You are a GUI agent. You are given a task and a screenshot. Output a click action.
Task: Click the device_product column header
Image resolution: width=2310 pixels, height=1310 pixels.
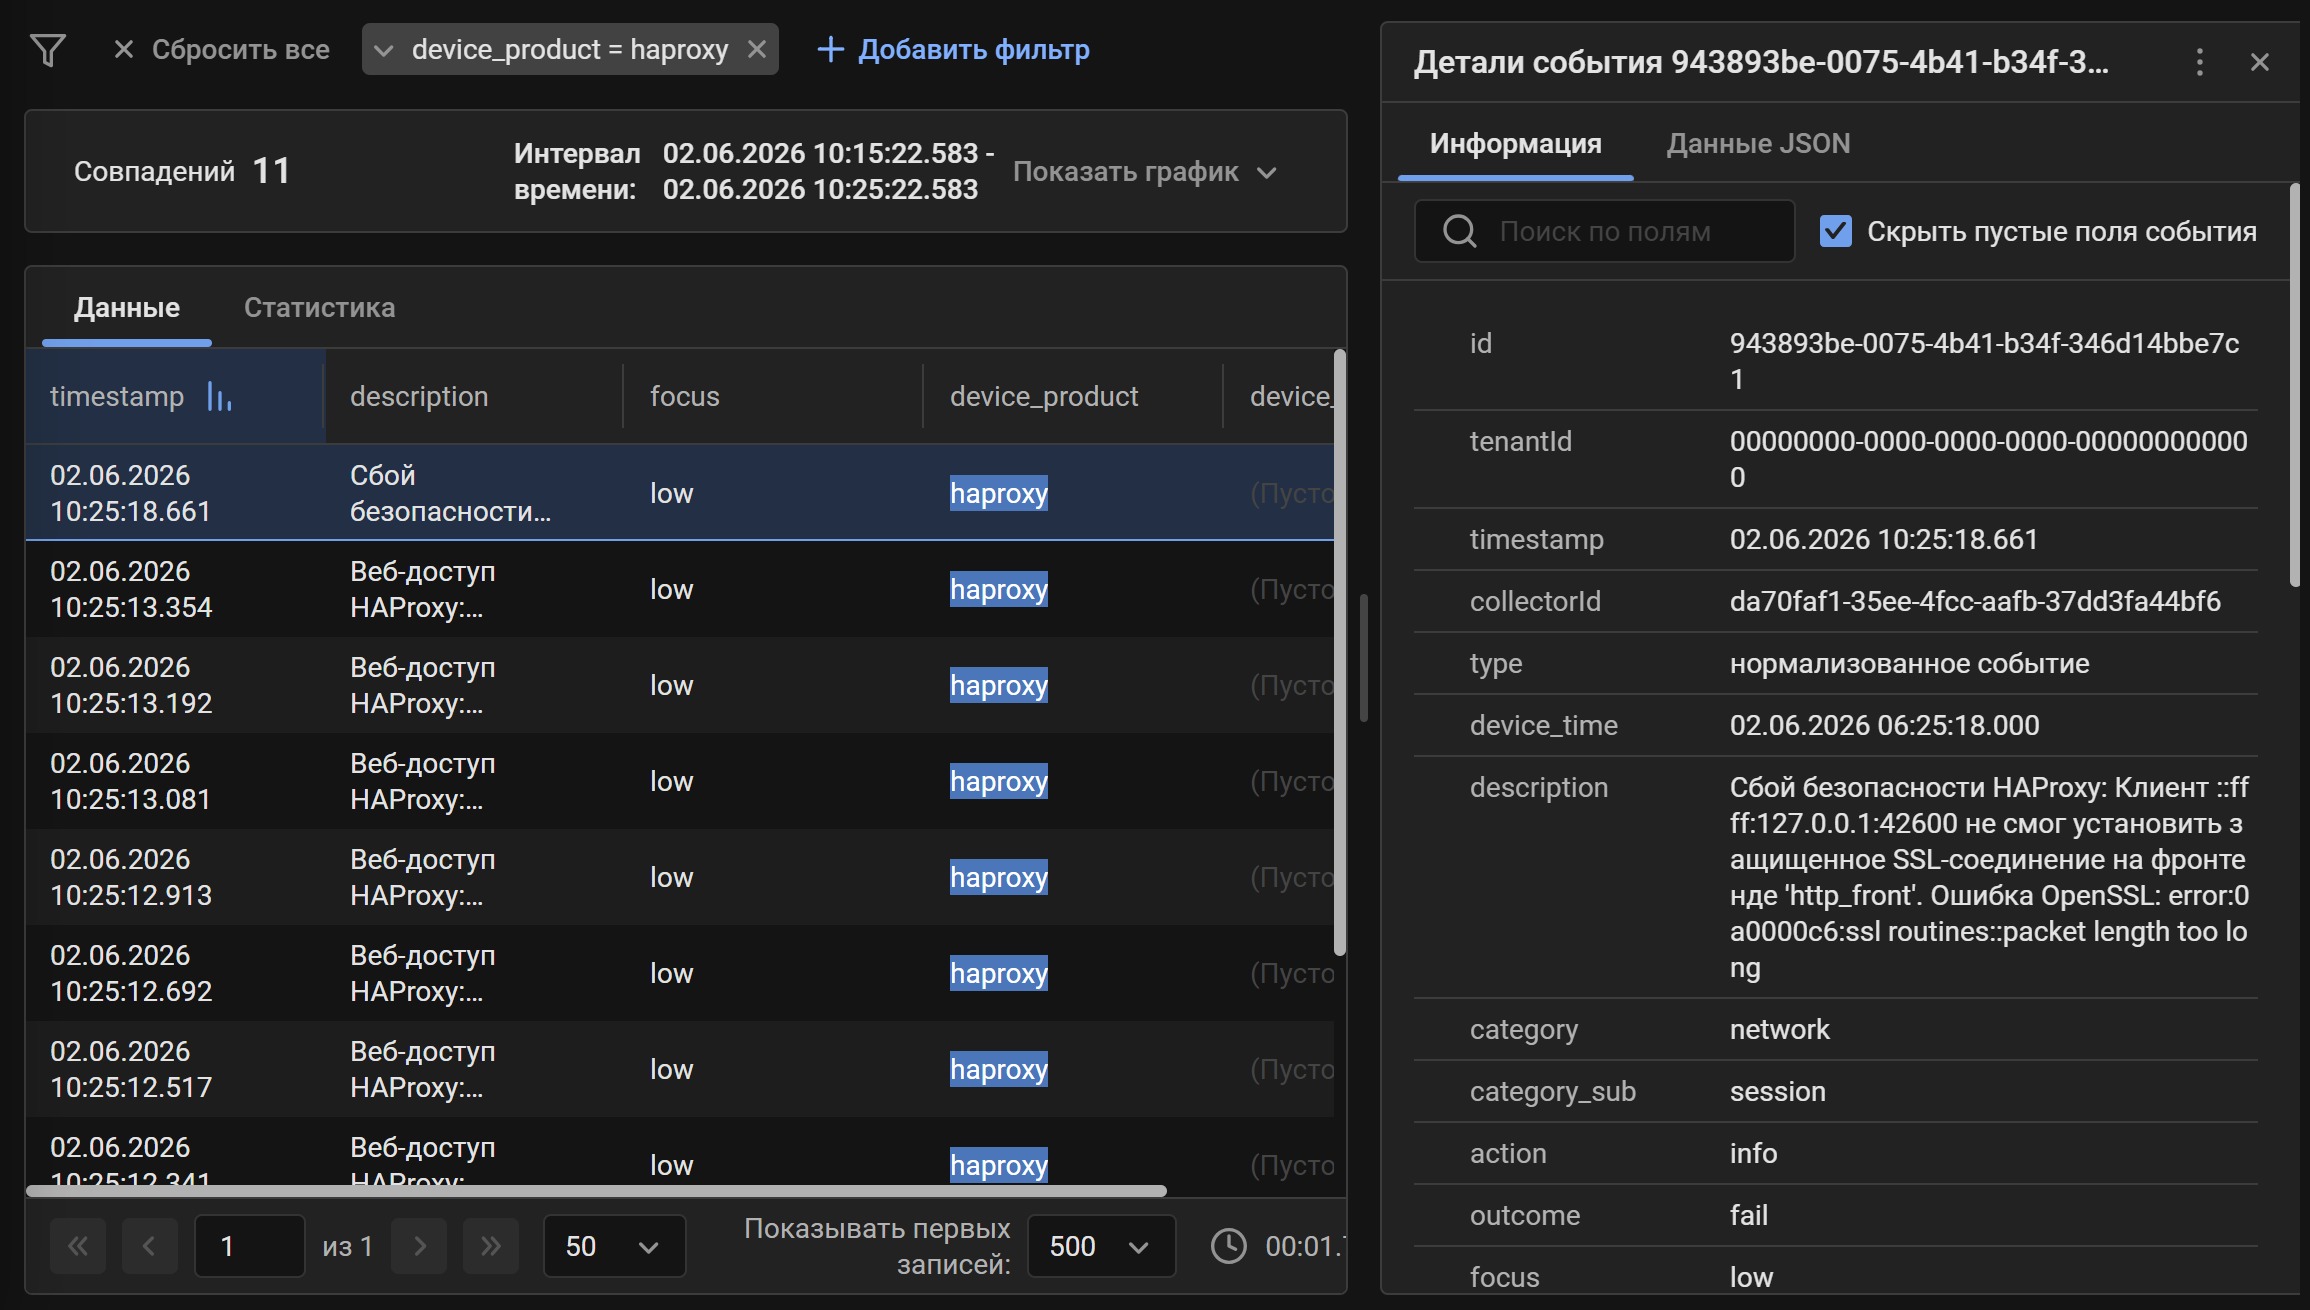(x=1044, y=396)
